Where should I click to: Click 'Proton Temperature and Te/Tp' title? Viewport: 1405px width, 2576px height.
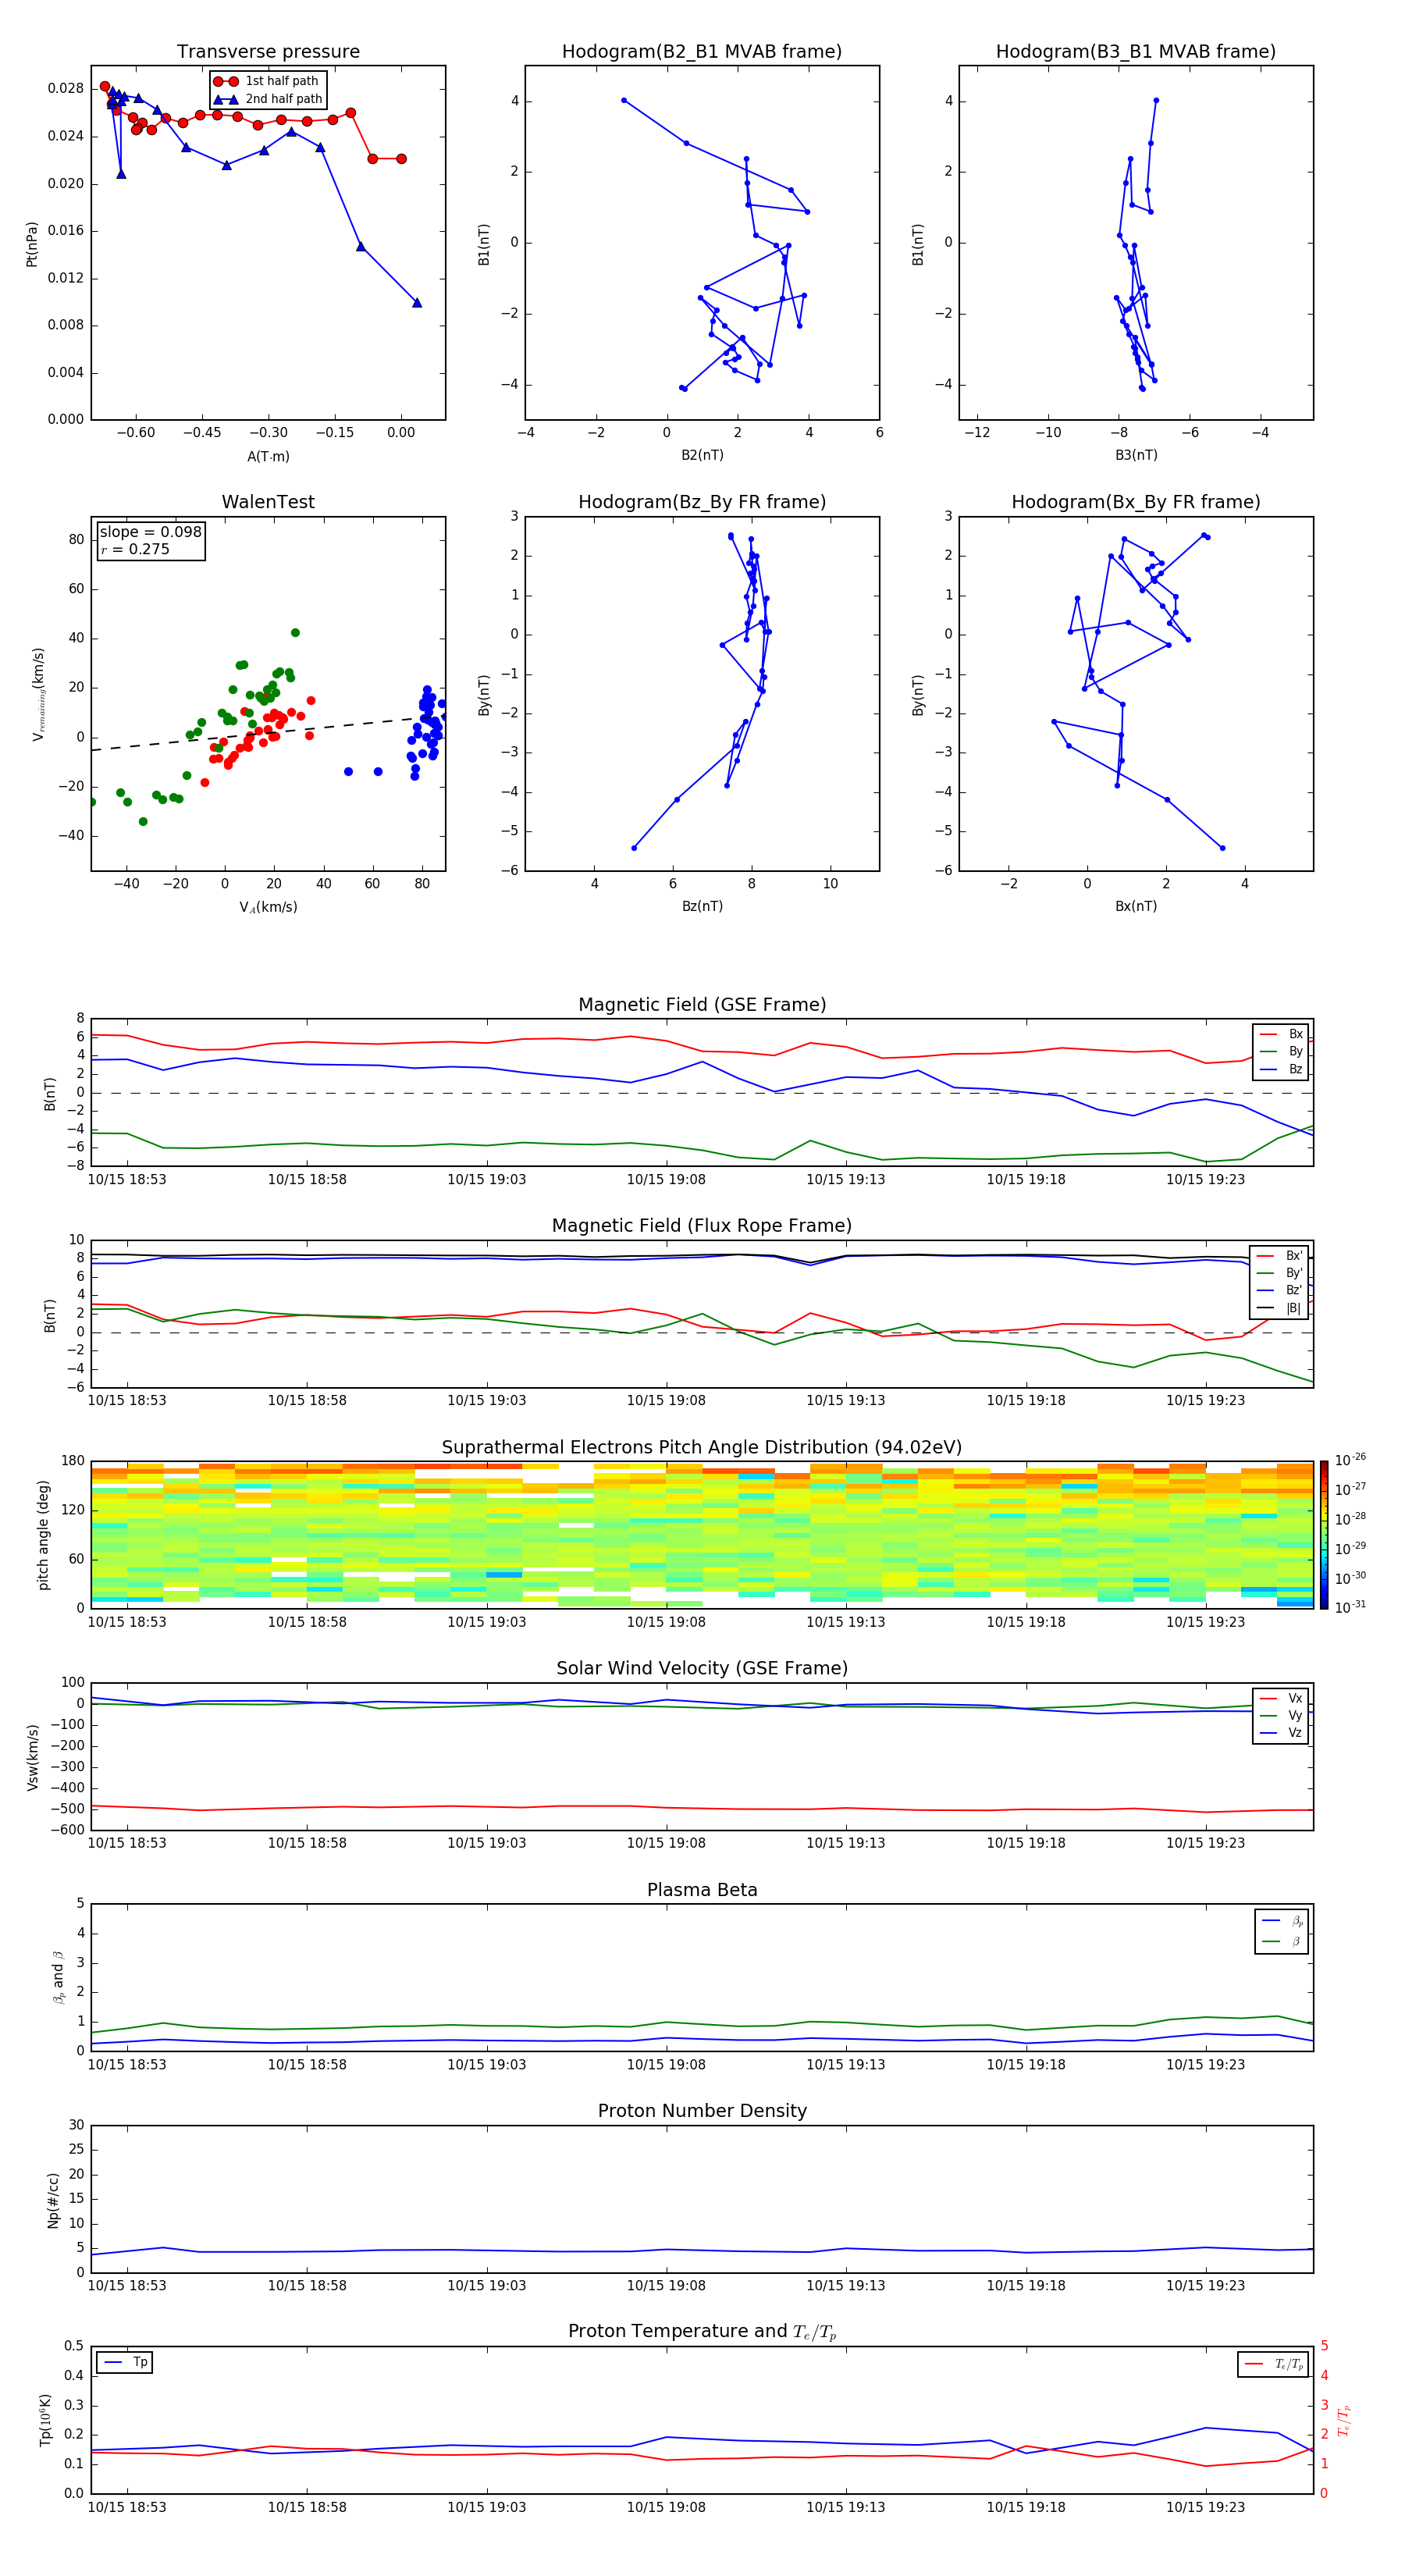(x=702, y=2332)
